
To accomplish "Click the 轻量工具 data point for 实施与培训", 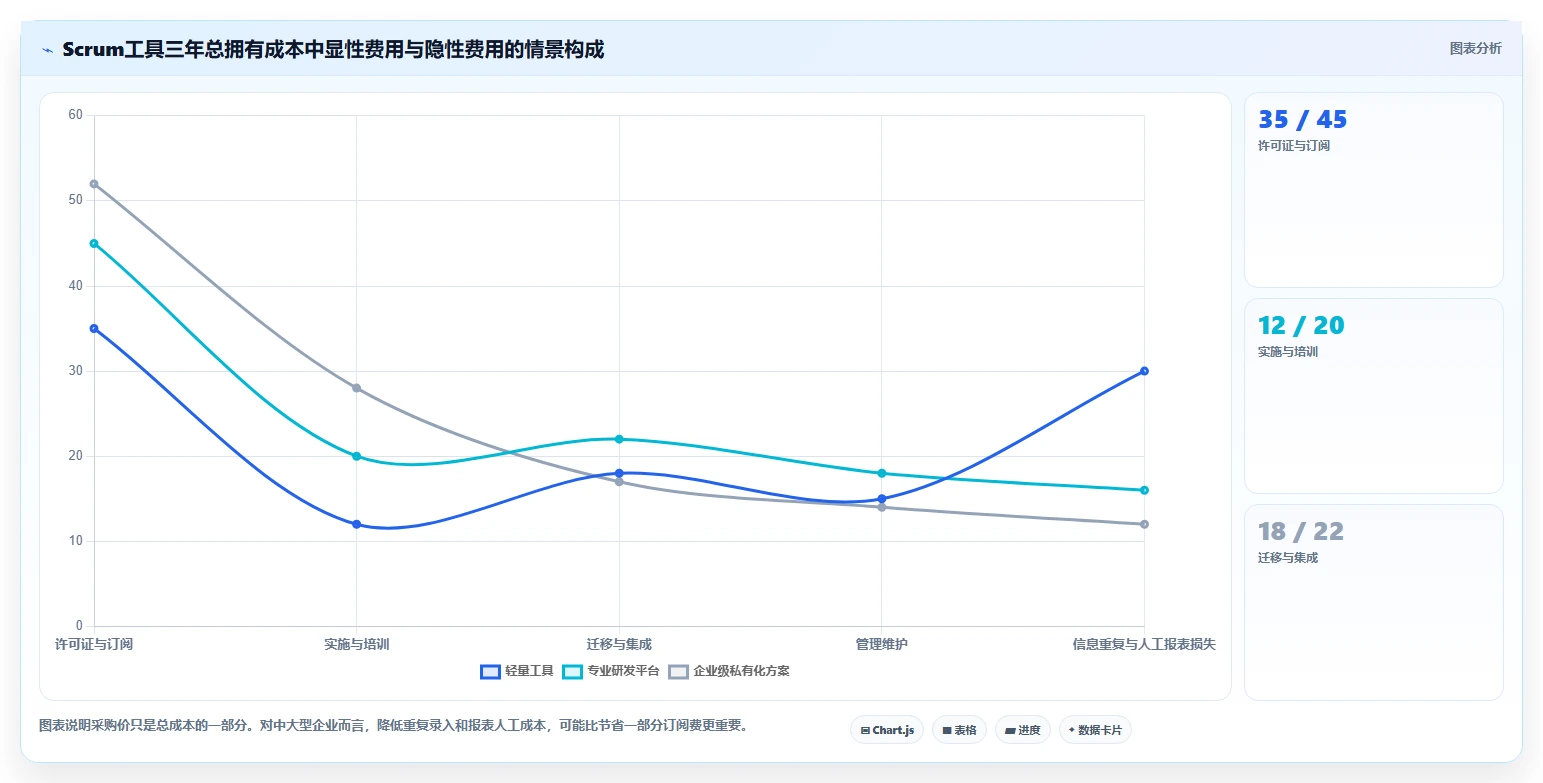I will click(356, 524).
